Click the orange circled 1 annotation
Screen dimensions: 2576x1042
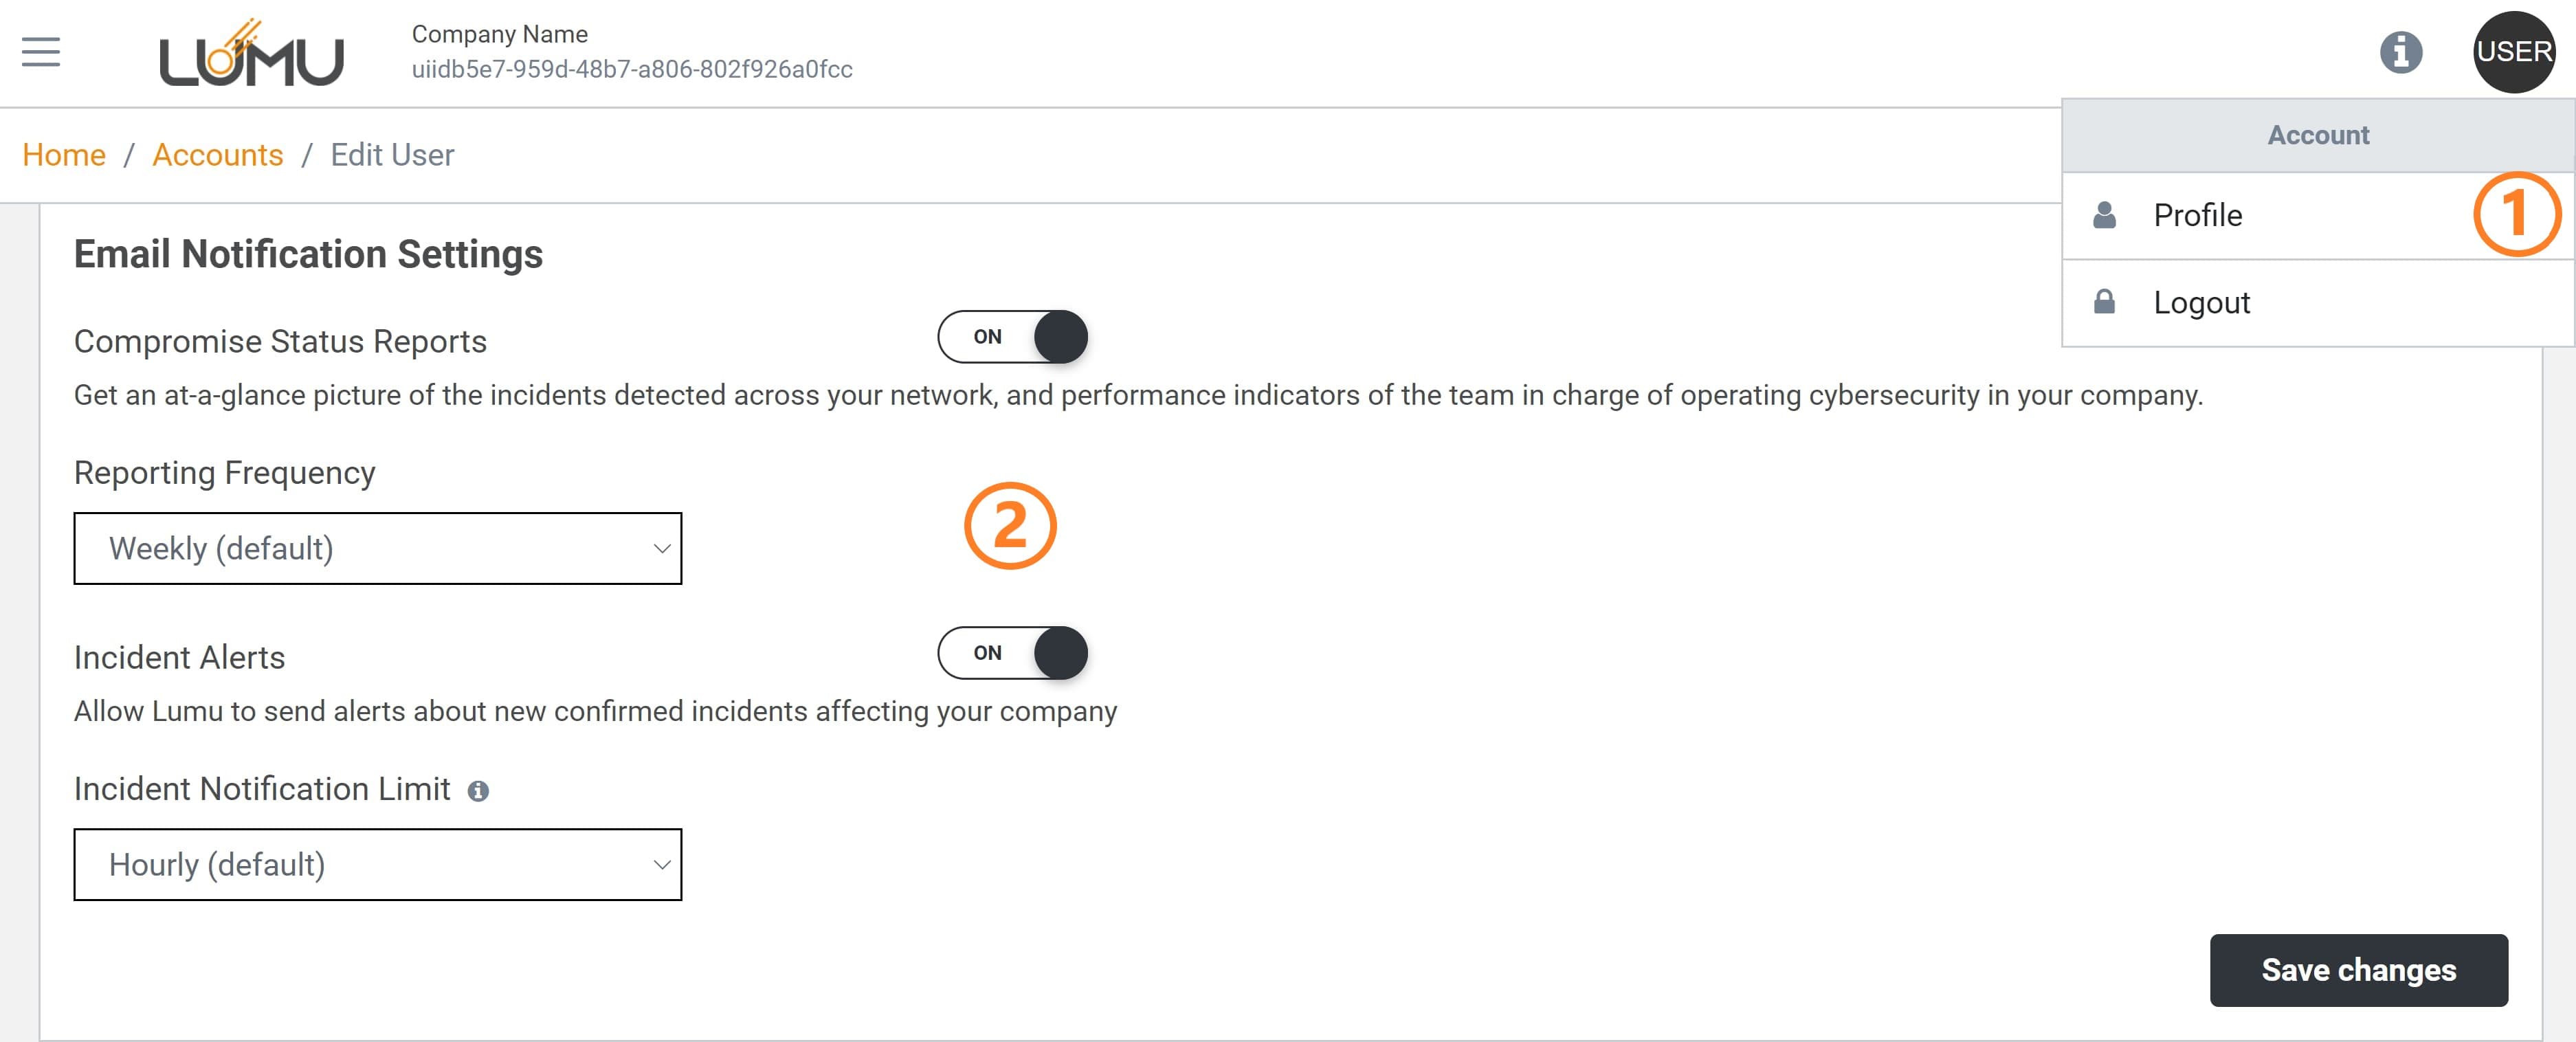click(x=2518, y=214)
